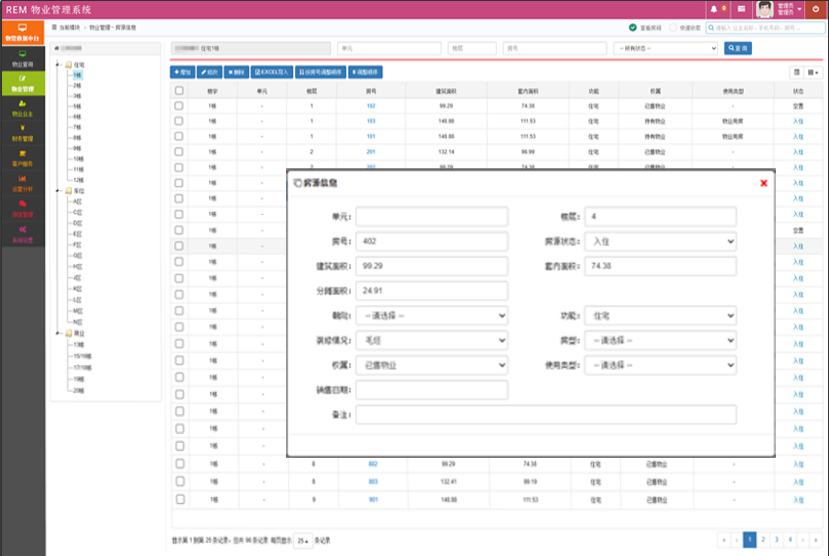This screenshot has width=829, height=556.
Task: Open 物业查询 in the sidebar
Action: point(22,58)
